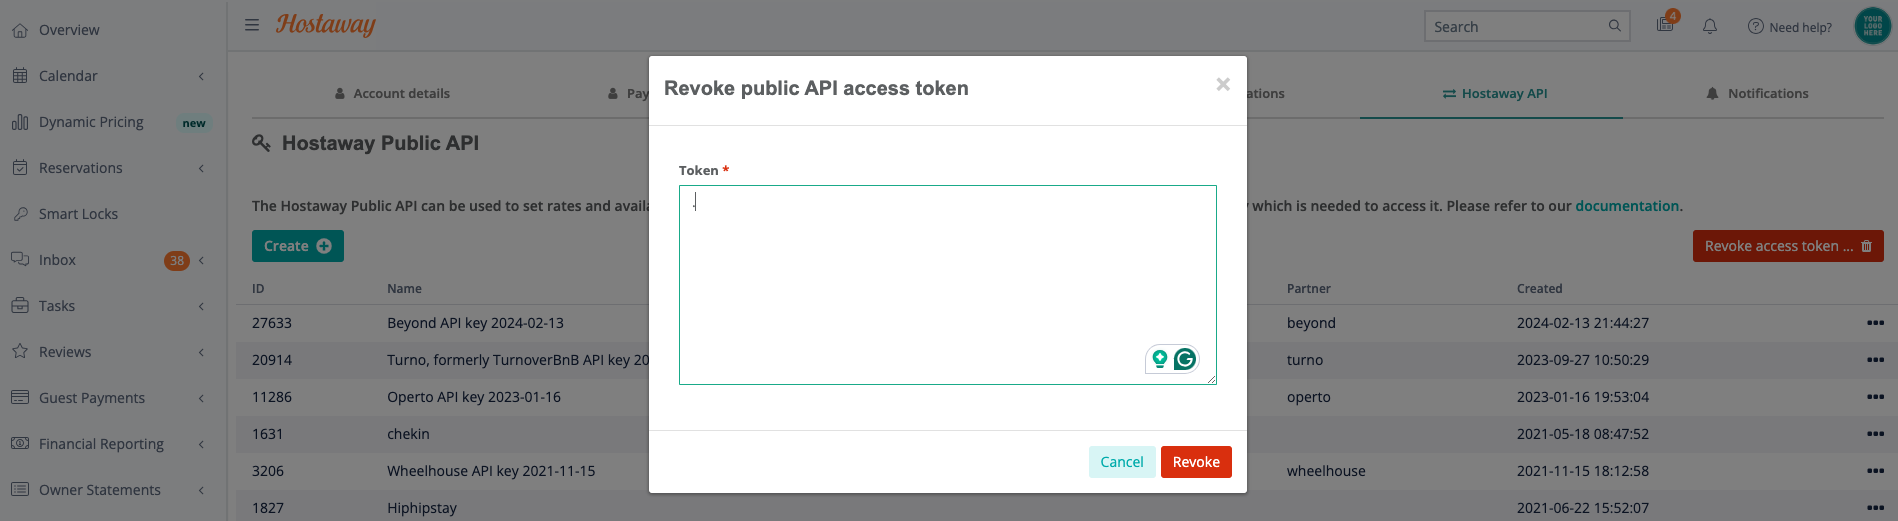Switch to the Notifications tab
Screen dimensions: 1898x521
click(1757, 93)
